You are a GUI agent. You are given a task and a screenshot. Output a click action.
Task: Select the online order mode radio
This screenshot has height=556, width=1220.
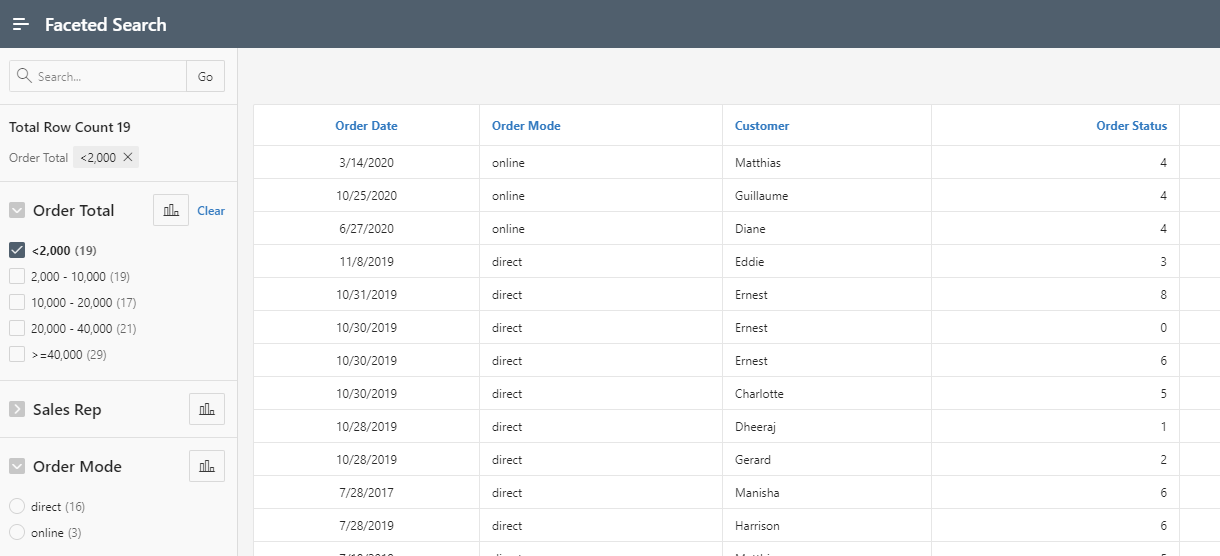coord(17,532)
